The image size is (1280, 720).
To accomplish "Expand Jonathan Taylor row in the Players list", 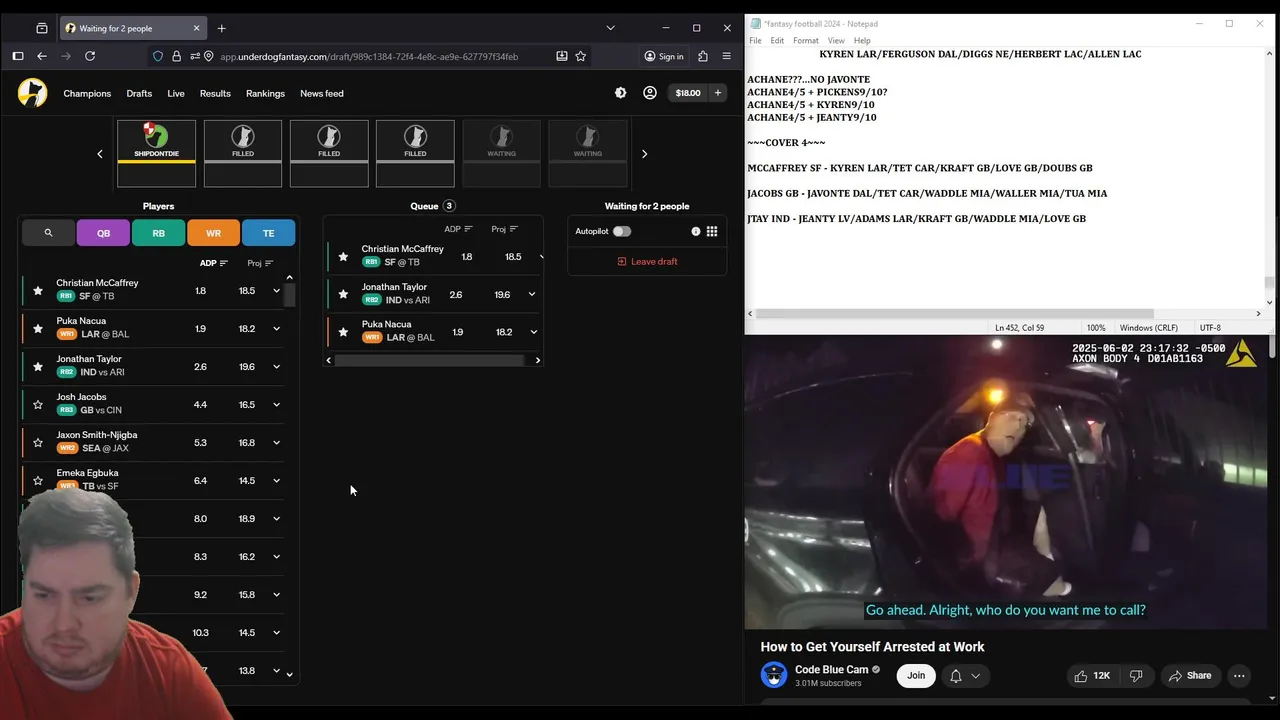I will pyautogui.click(x=276, y=367).
